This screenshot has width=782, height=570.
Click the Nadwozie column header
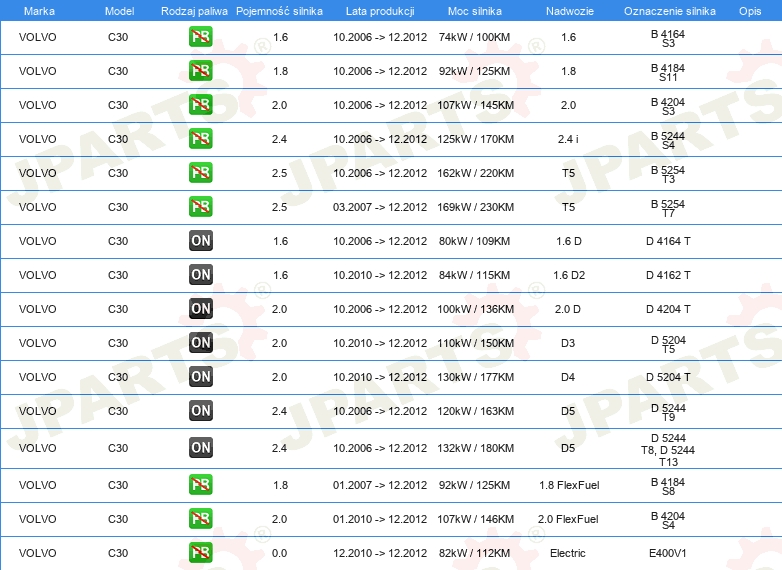pos(570,11)
